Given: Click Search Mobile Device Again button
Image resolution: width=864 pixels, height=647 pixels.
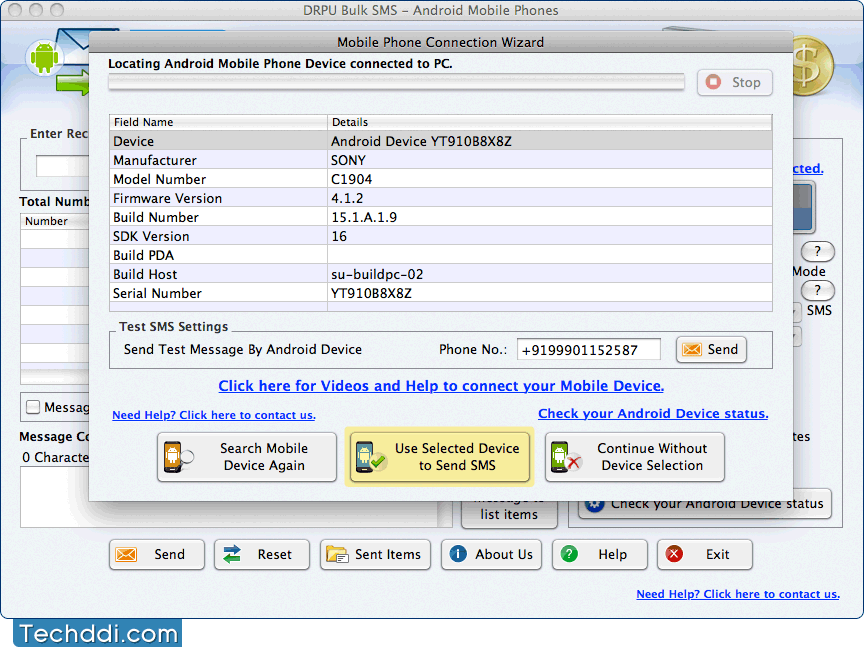Looking at the screenshot, I should click(x=247, y=457).
